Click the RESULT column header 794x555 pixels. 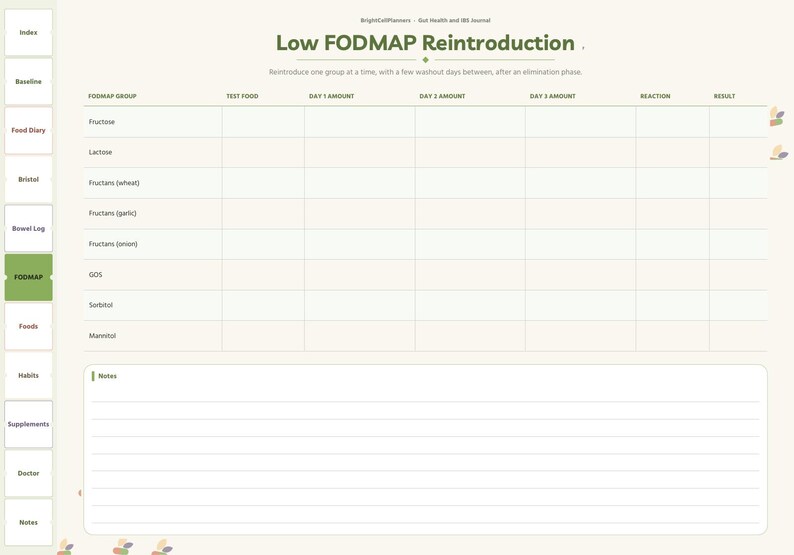click(724, 96)
